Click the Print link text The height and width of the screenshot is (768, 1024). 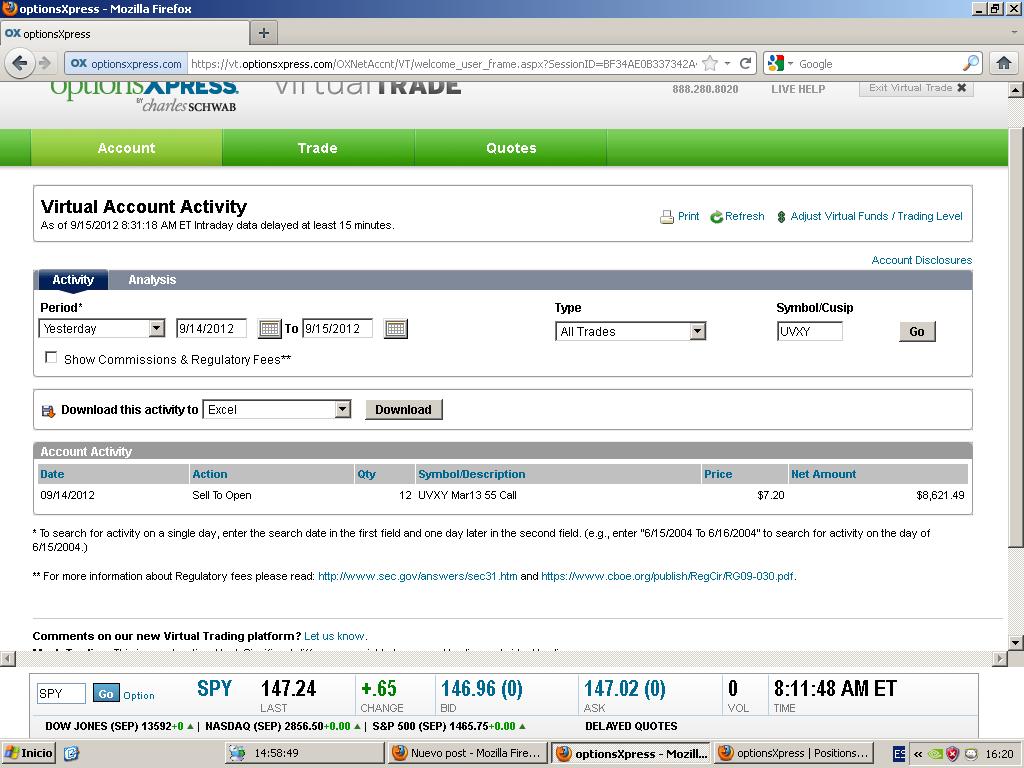tap(688, 216)
